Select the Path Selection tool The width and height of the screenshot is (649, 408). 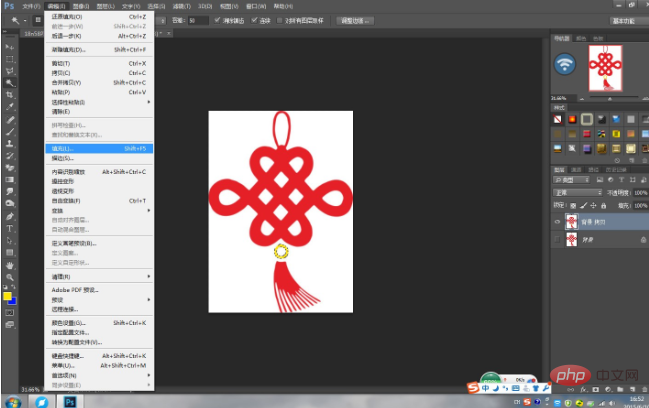10,240
